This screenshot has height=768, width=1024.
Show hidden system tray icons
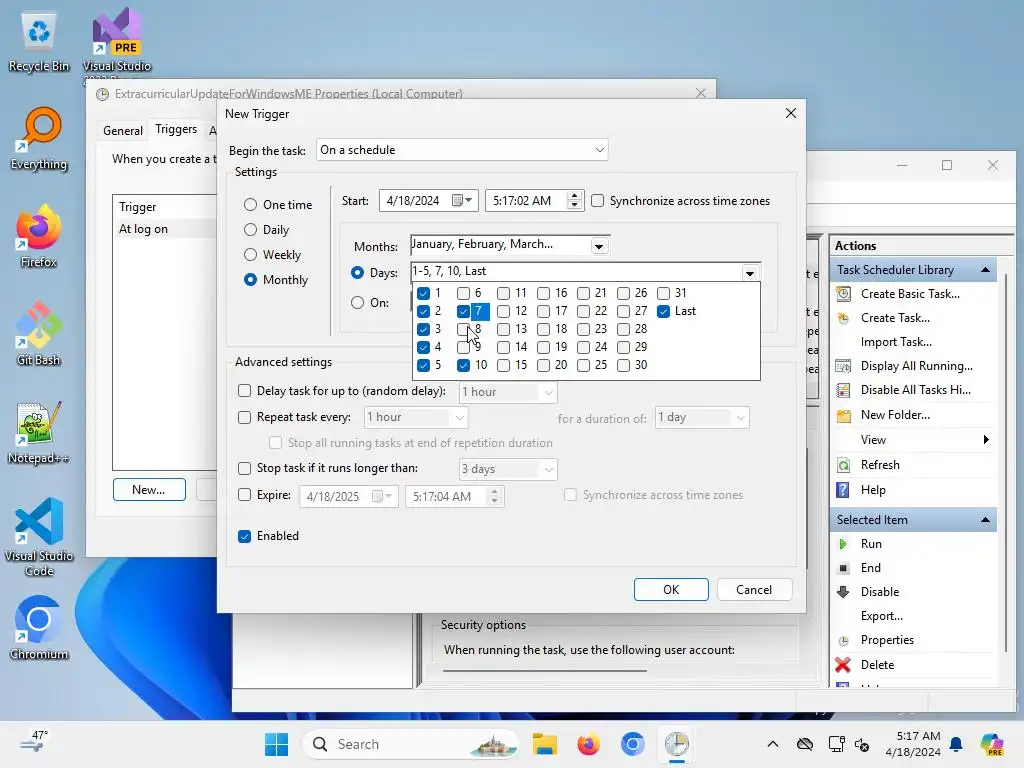773,744
